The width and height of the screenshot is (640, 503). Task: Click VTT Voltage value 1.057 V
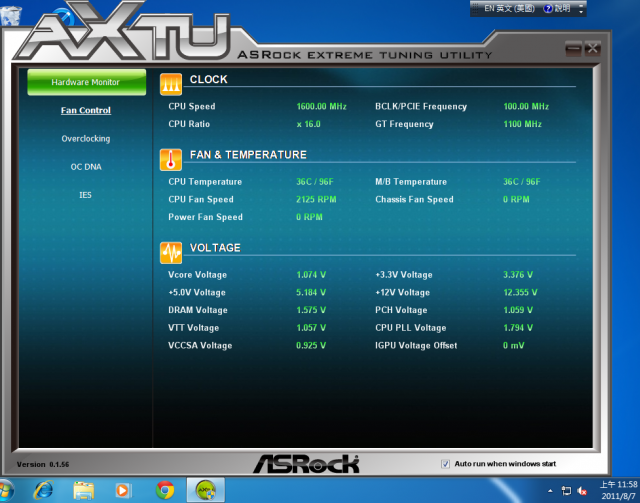(x=311, y=328)
